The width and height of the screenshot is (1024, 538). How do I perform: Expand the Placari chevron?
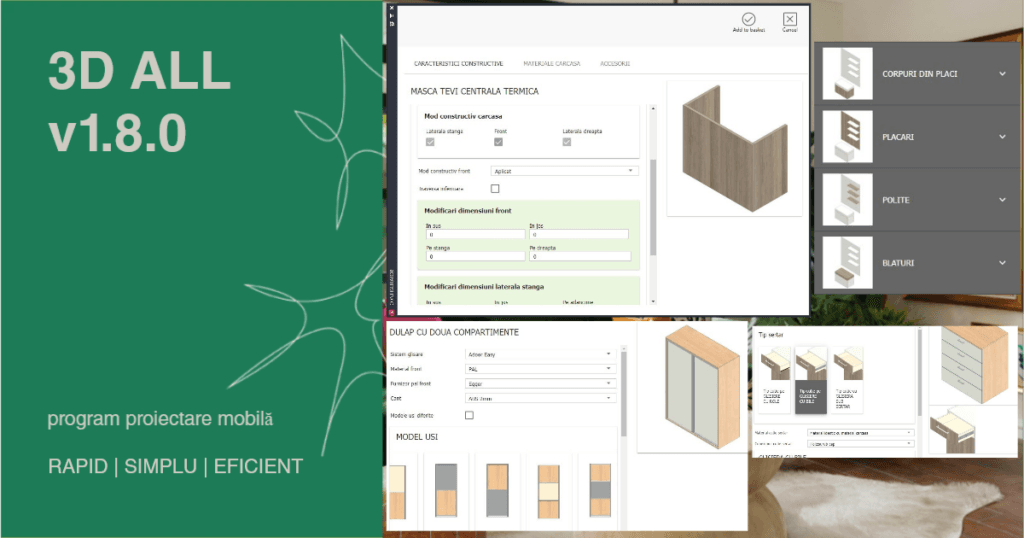[1002, 136]
